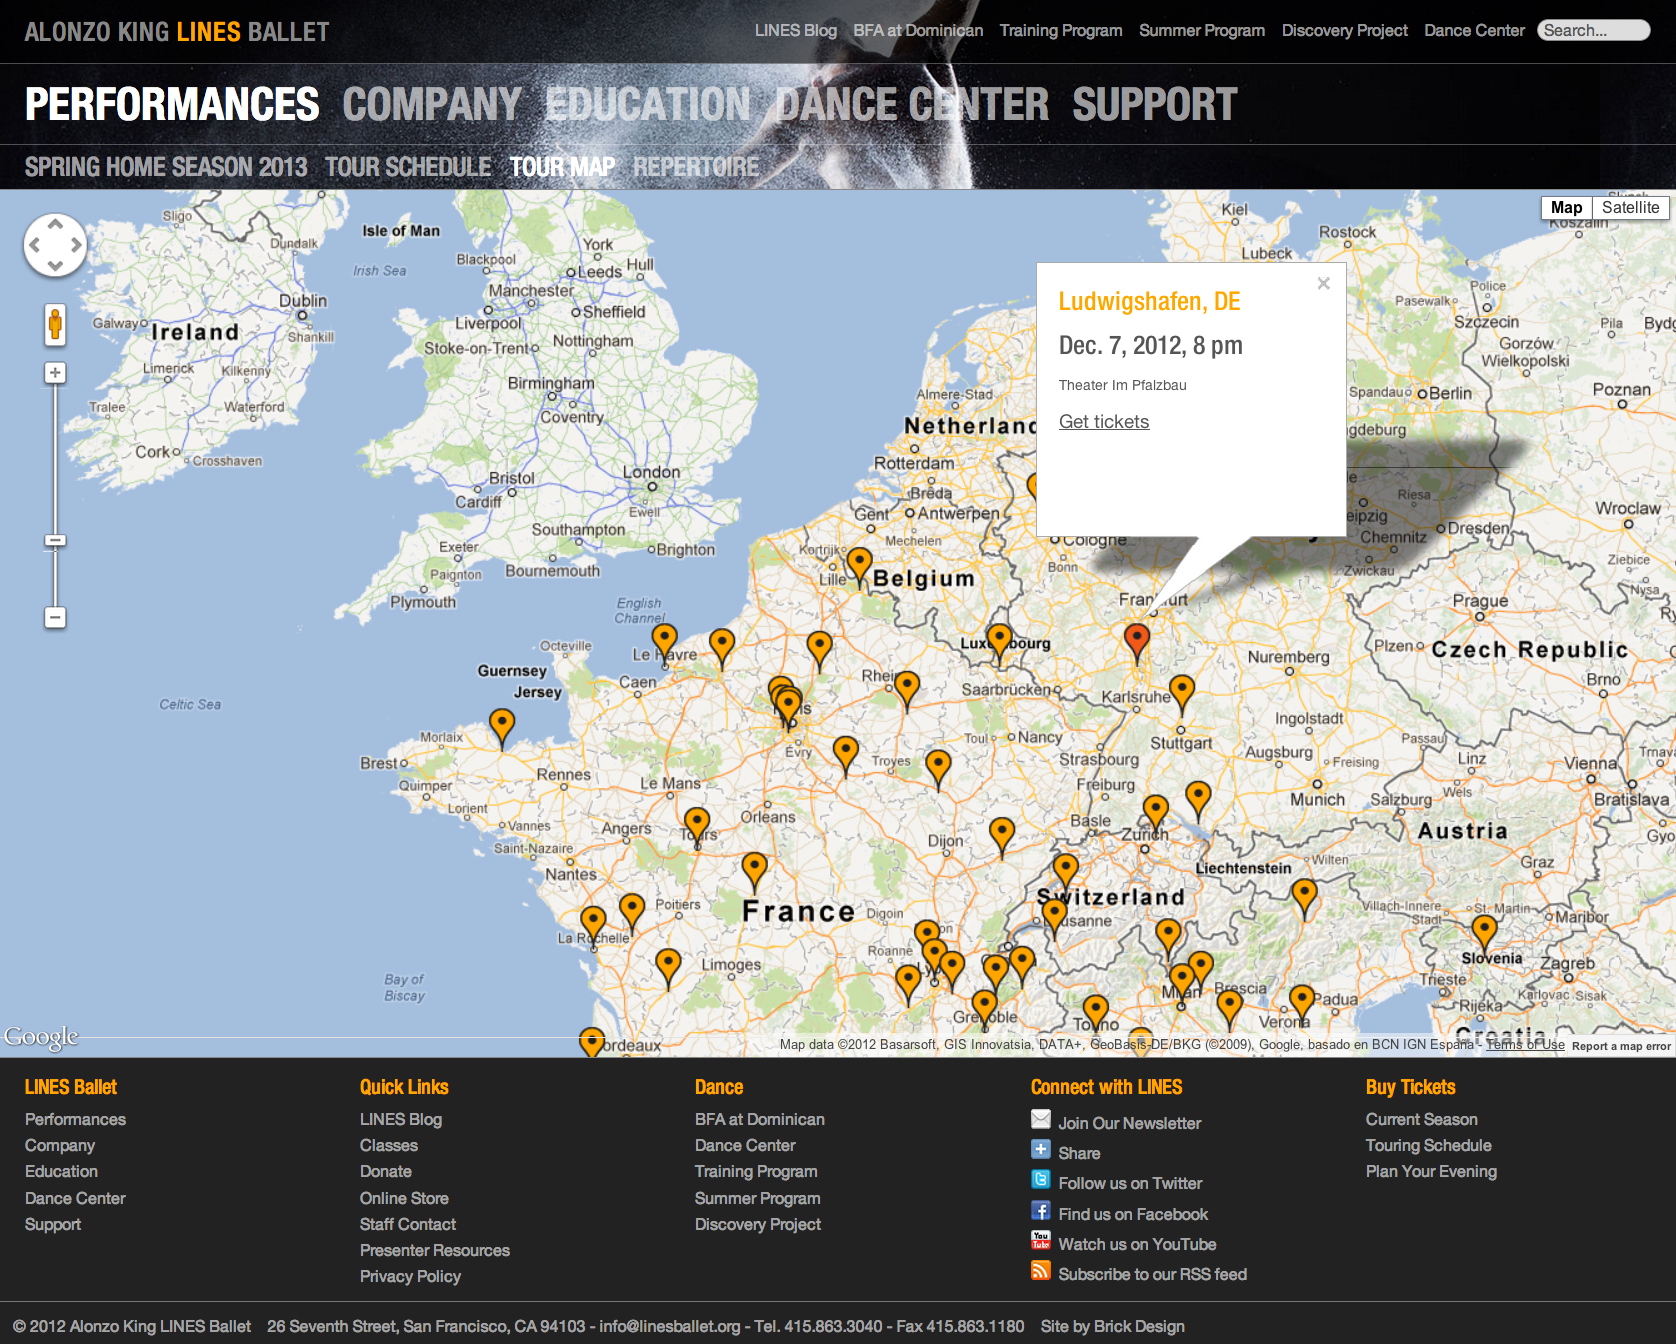Open Terms of Use map link

click(1525, 1044)
